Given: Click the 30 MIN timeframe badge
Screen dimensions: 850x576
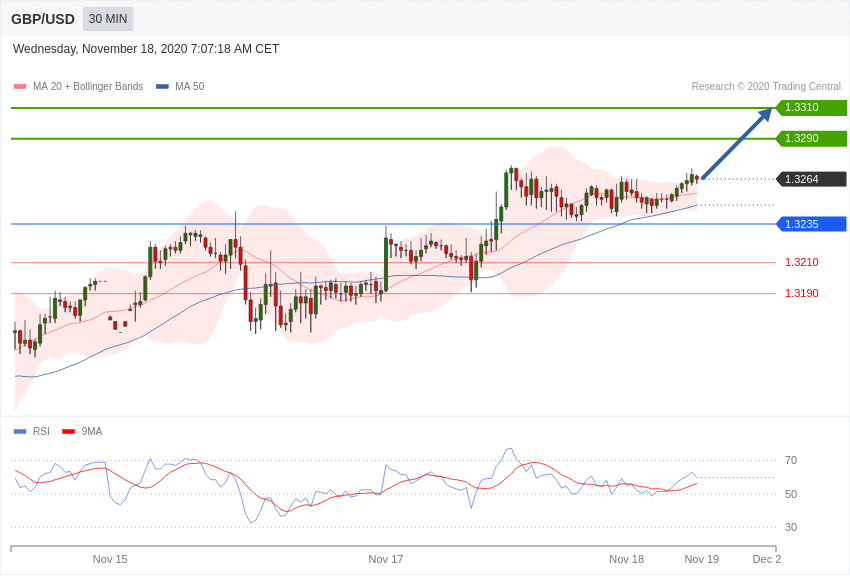Looking at the screenshot, I should tap(108, 19).
